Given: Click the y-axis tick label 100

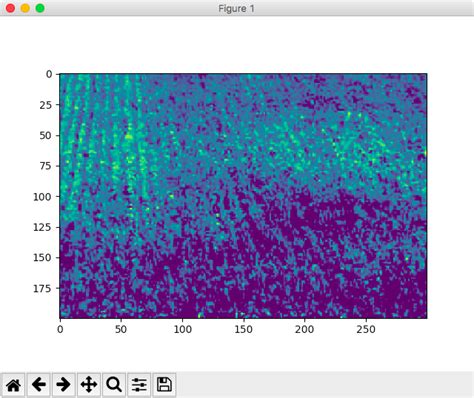Looking at the screenshot, I should 42,197.
